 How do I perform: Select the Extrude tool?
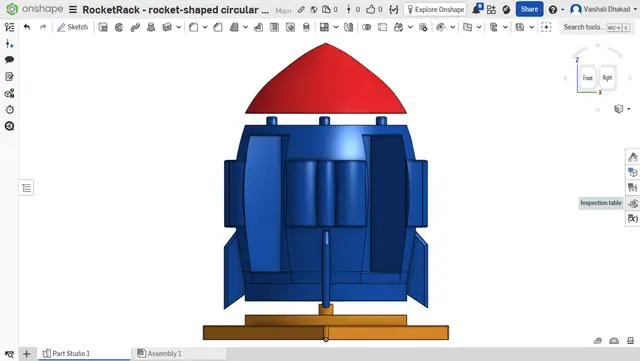pyautogui.click(x=103, y=27)
